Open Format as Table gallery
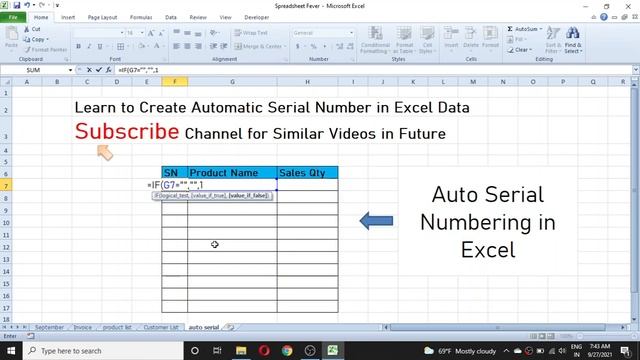The image size is (640, 360). [x=404, y=40]
